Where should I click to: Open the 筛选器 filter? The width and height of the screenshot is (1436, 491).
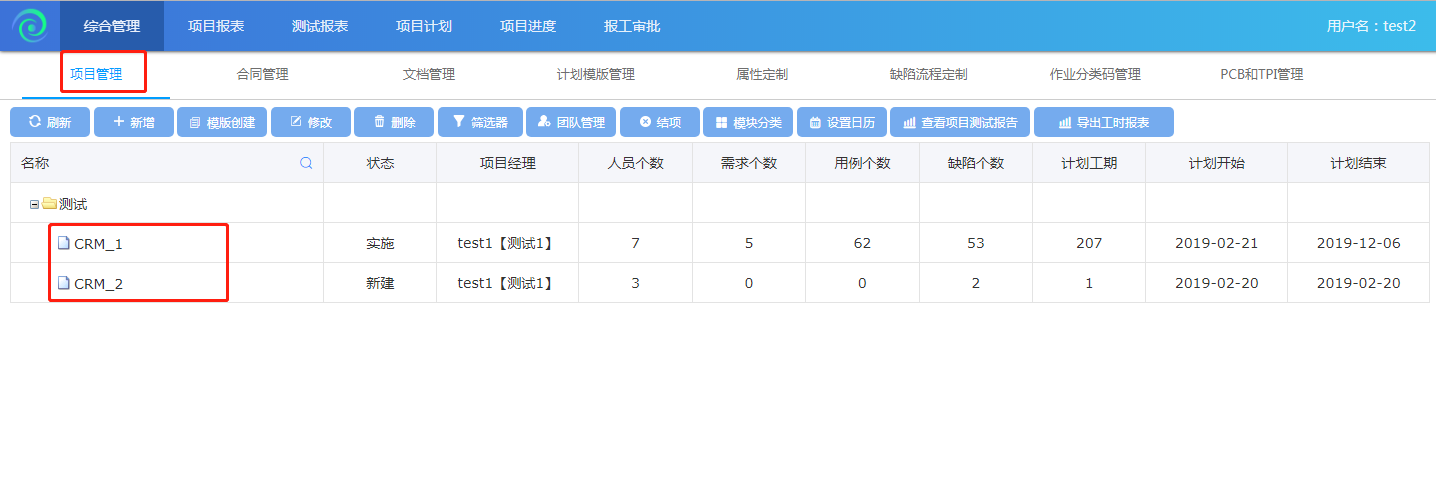[x=480, y=122]
